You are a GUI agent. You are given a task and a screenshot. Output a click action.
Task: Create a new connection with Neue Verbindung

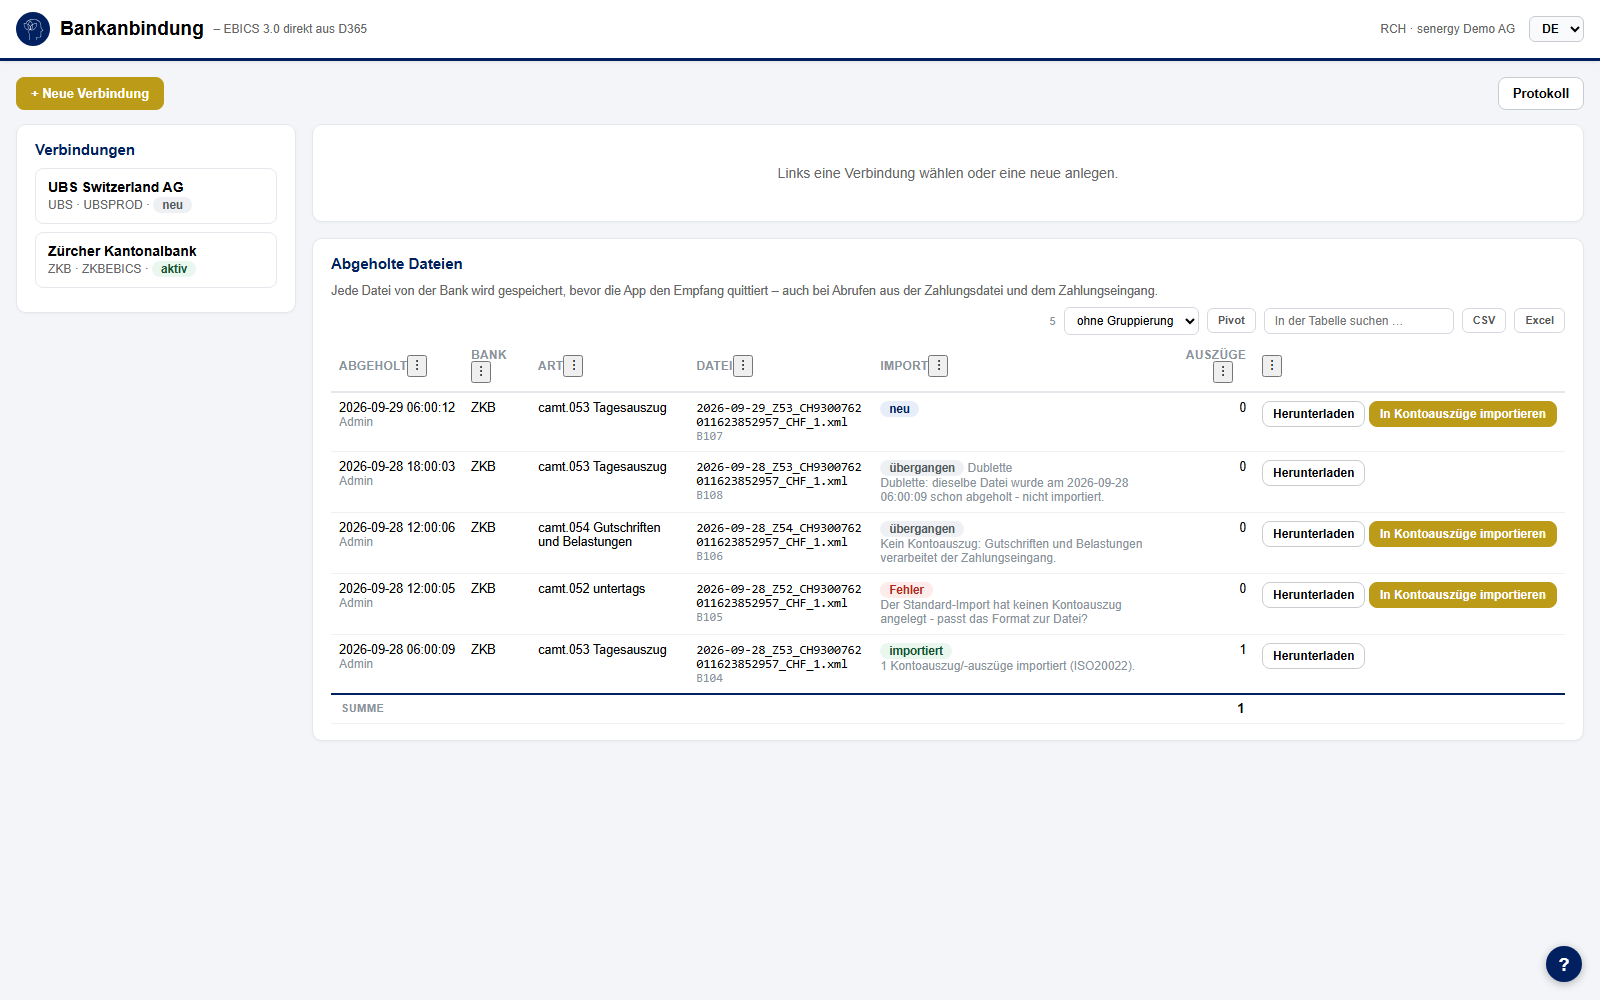pos(90,94)
